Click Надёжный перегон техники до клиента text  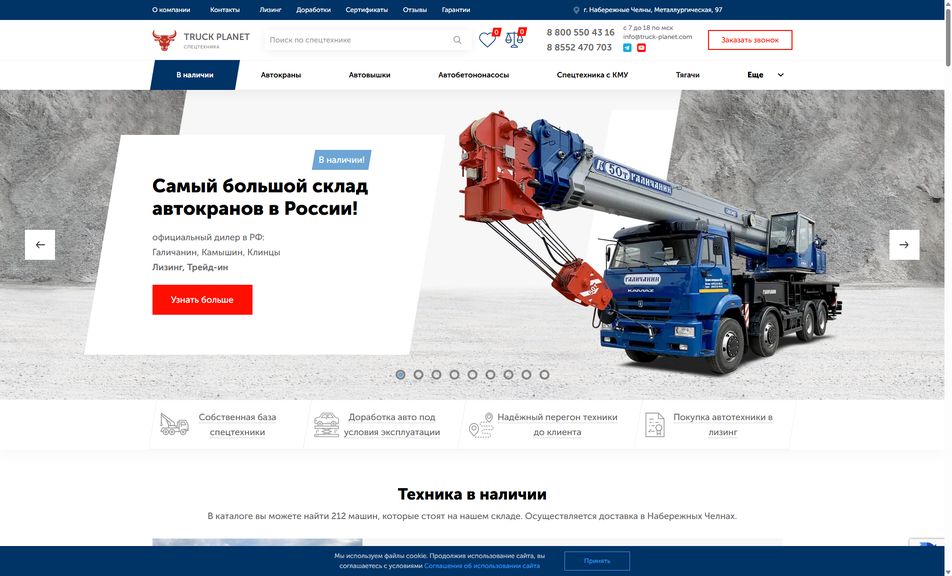click(557, 425)
